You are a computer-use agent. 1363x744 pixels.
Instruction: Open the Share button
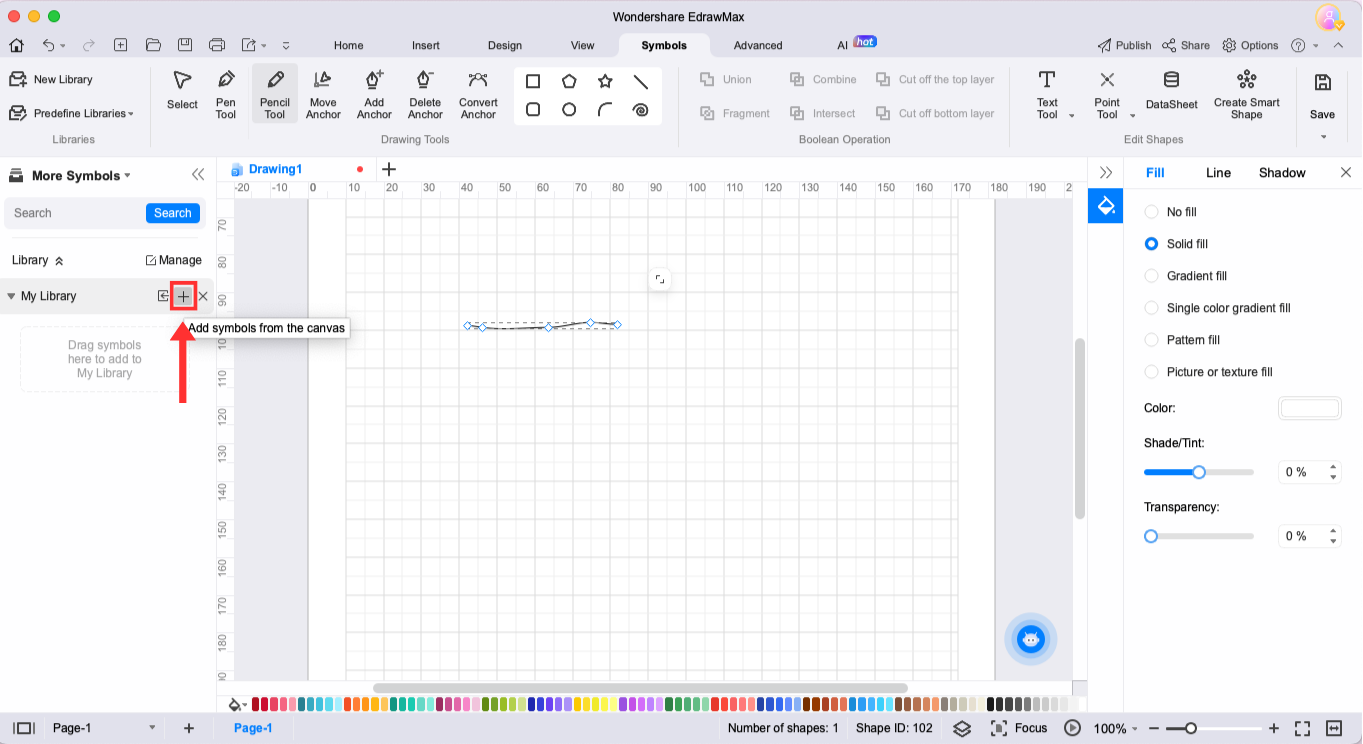[1186, 45]
